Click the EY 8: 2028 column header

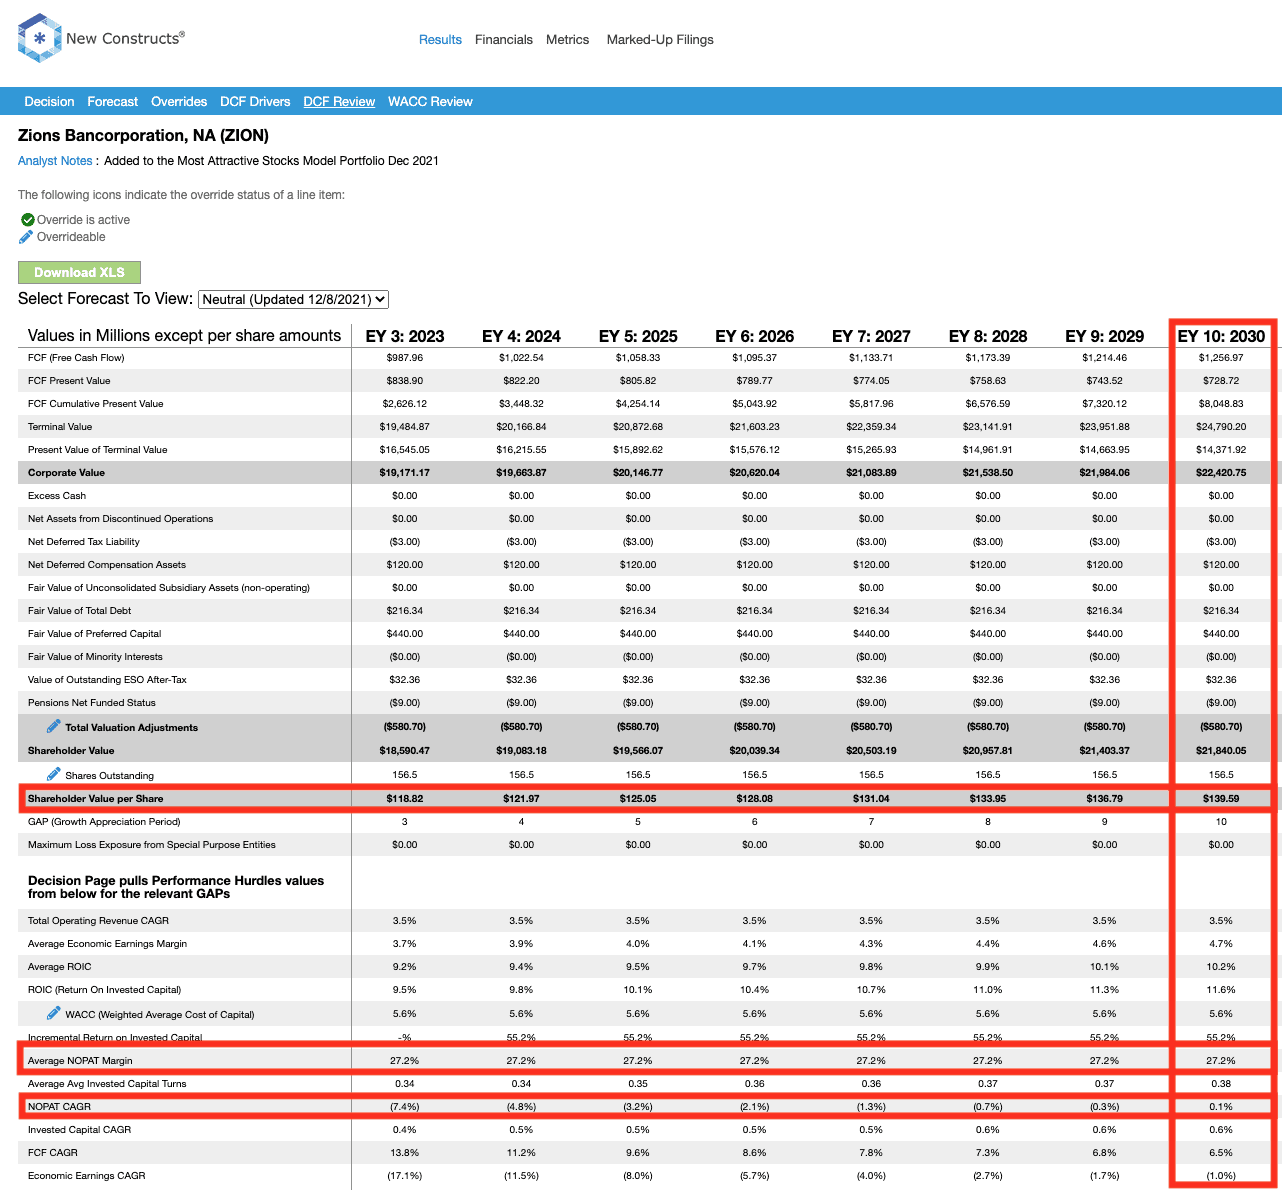(988, 336)
